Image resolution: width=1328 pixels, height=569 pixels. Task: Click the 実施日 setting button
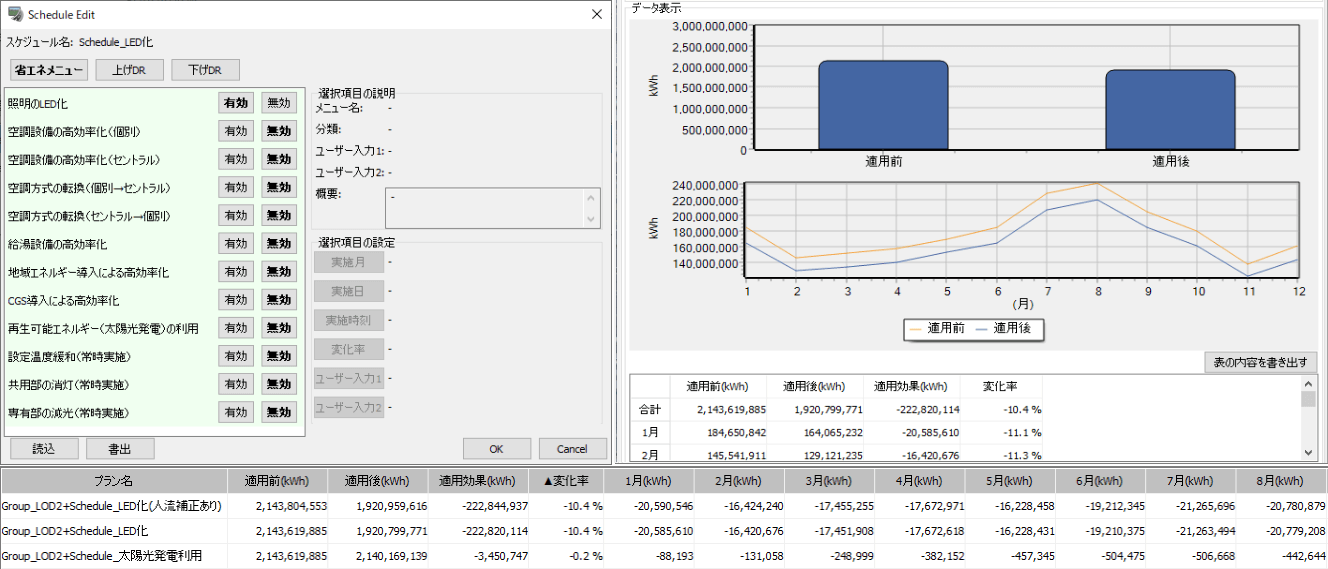(349, 291)
